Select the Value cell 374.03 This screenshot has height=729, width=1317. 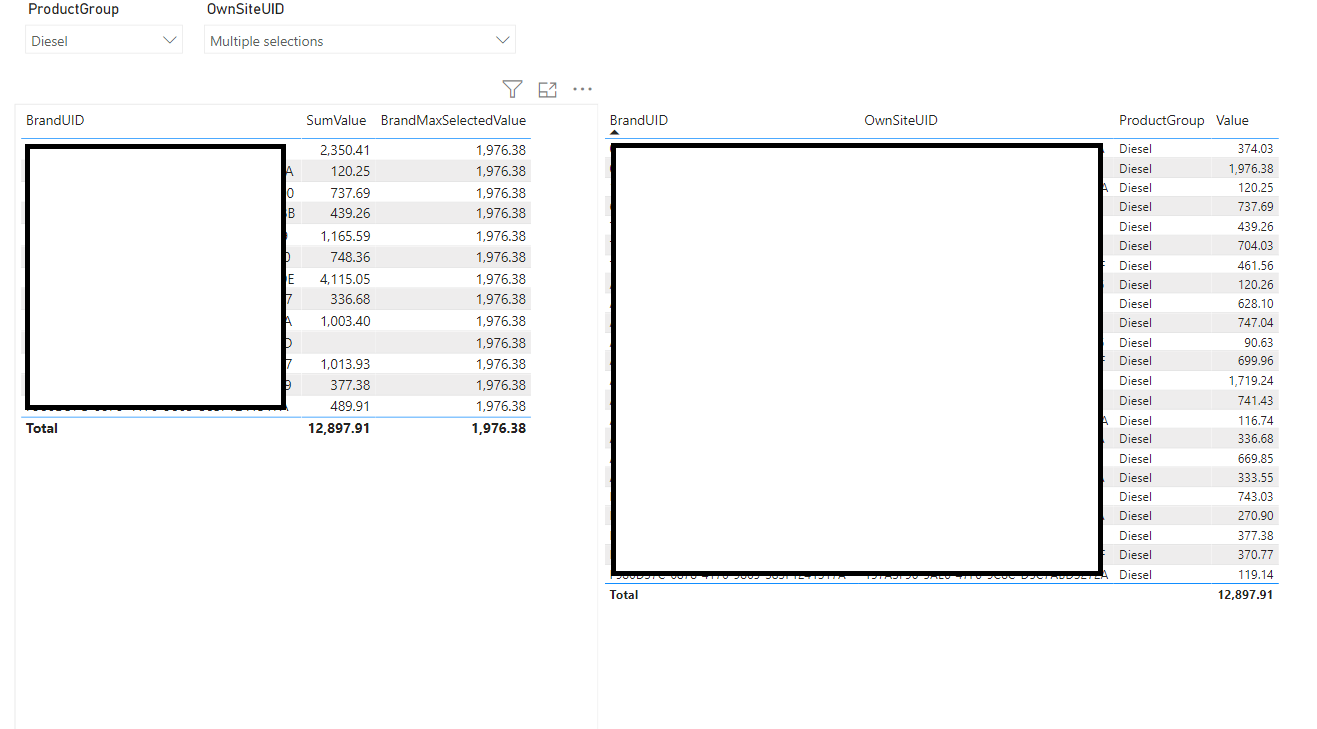click(1255, 149)
